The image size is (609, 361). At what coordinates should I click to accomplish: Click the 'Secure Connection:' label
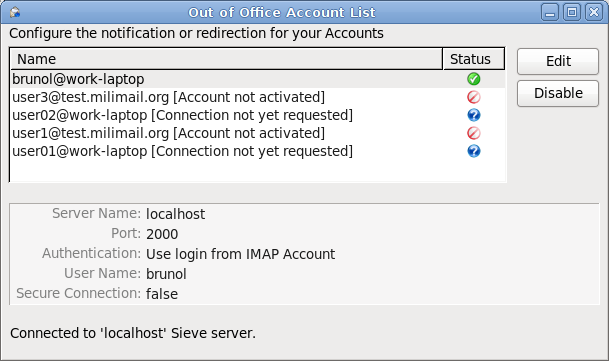click(78, 293)
